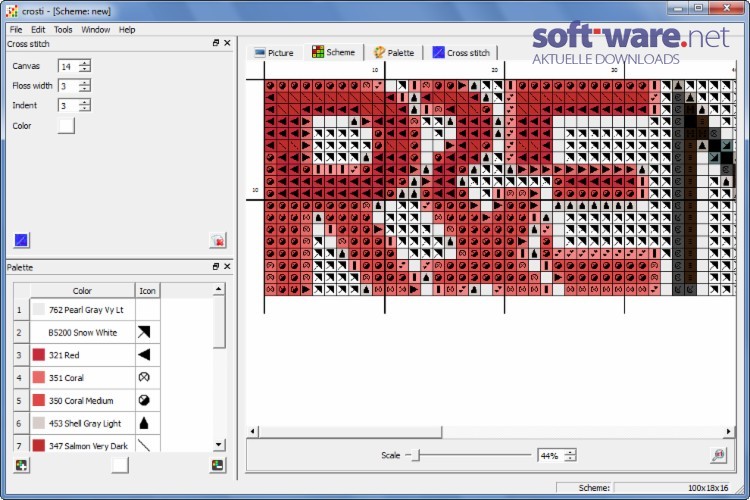
Task: Close the Cross stitch panel
Action: click(x=227, y=43)
